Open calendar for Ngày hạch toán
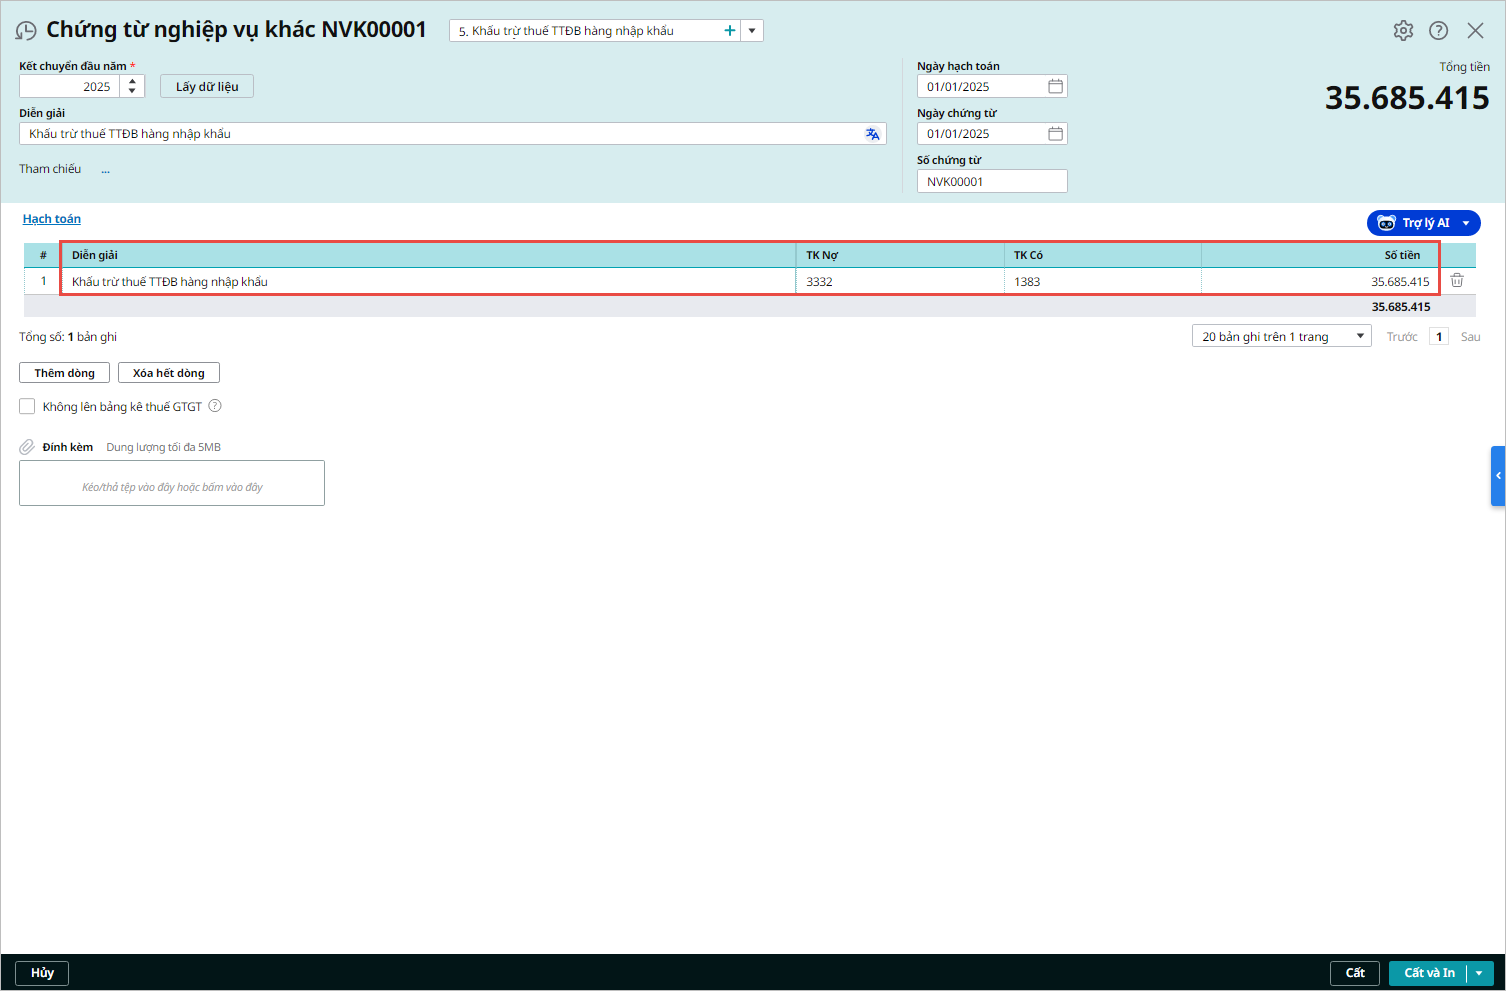This screenshot has height=991, width=1506. tap(1055, 87)
